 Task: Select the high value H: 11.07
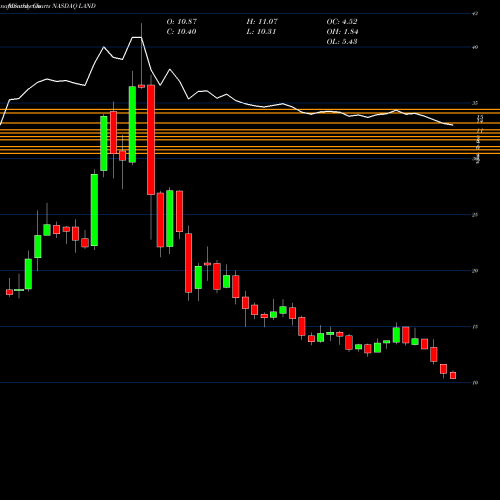tap(262, 22)
